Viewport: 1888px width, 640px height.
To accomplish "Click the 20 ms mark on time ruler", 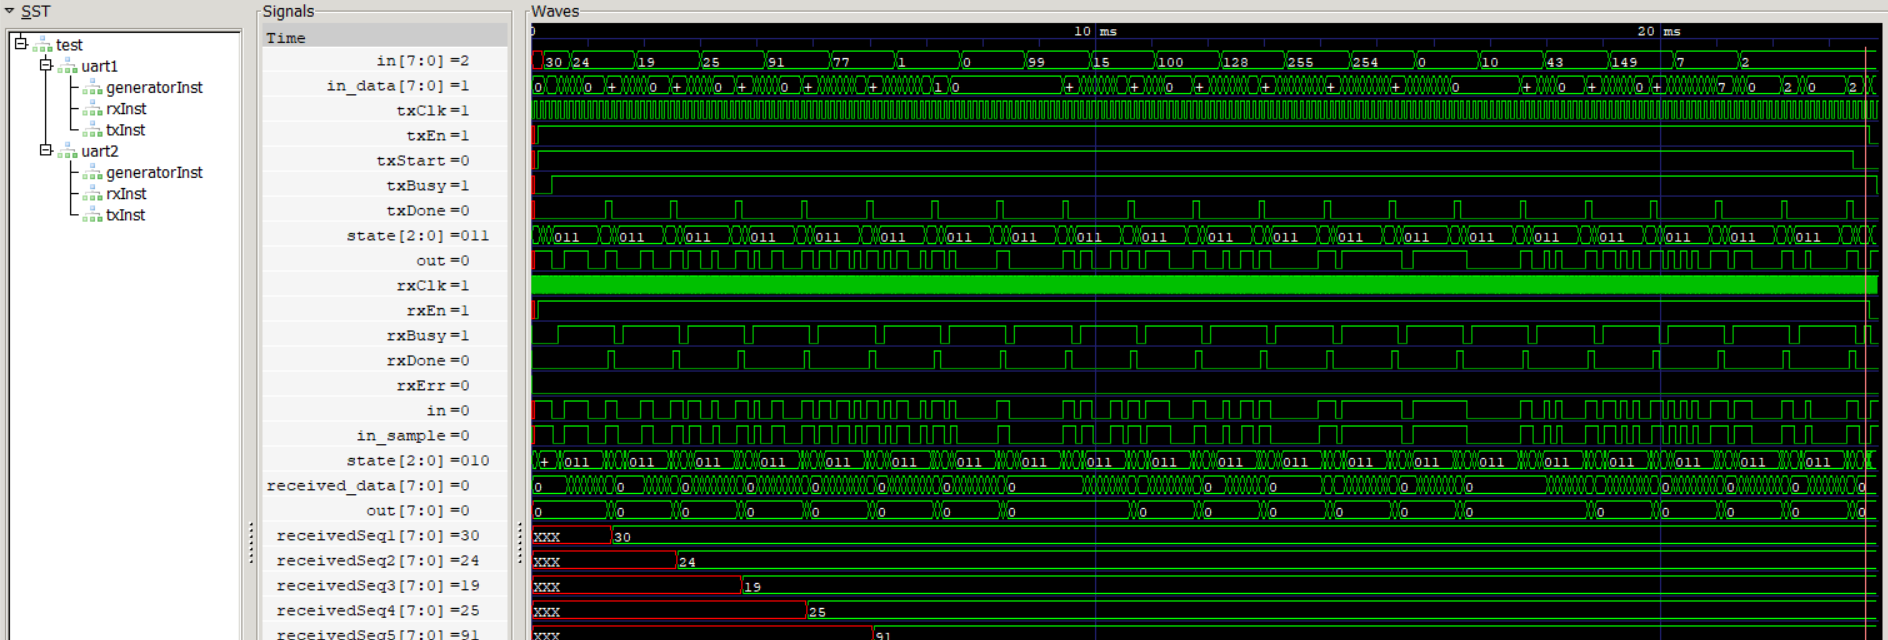I will click(1659, 32).
